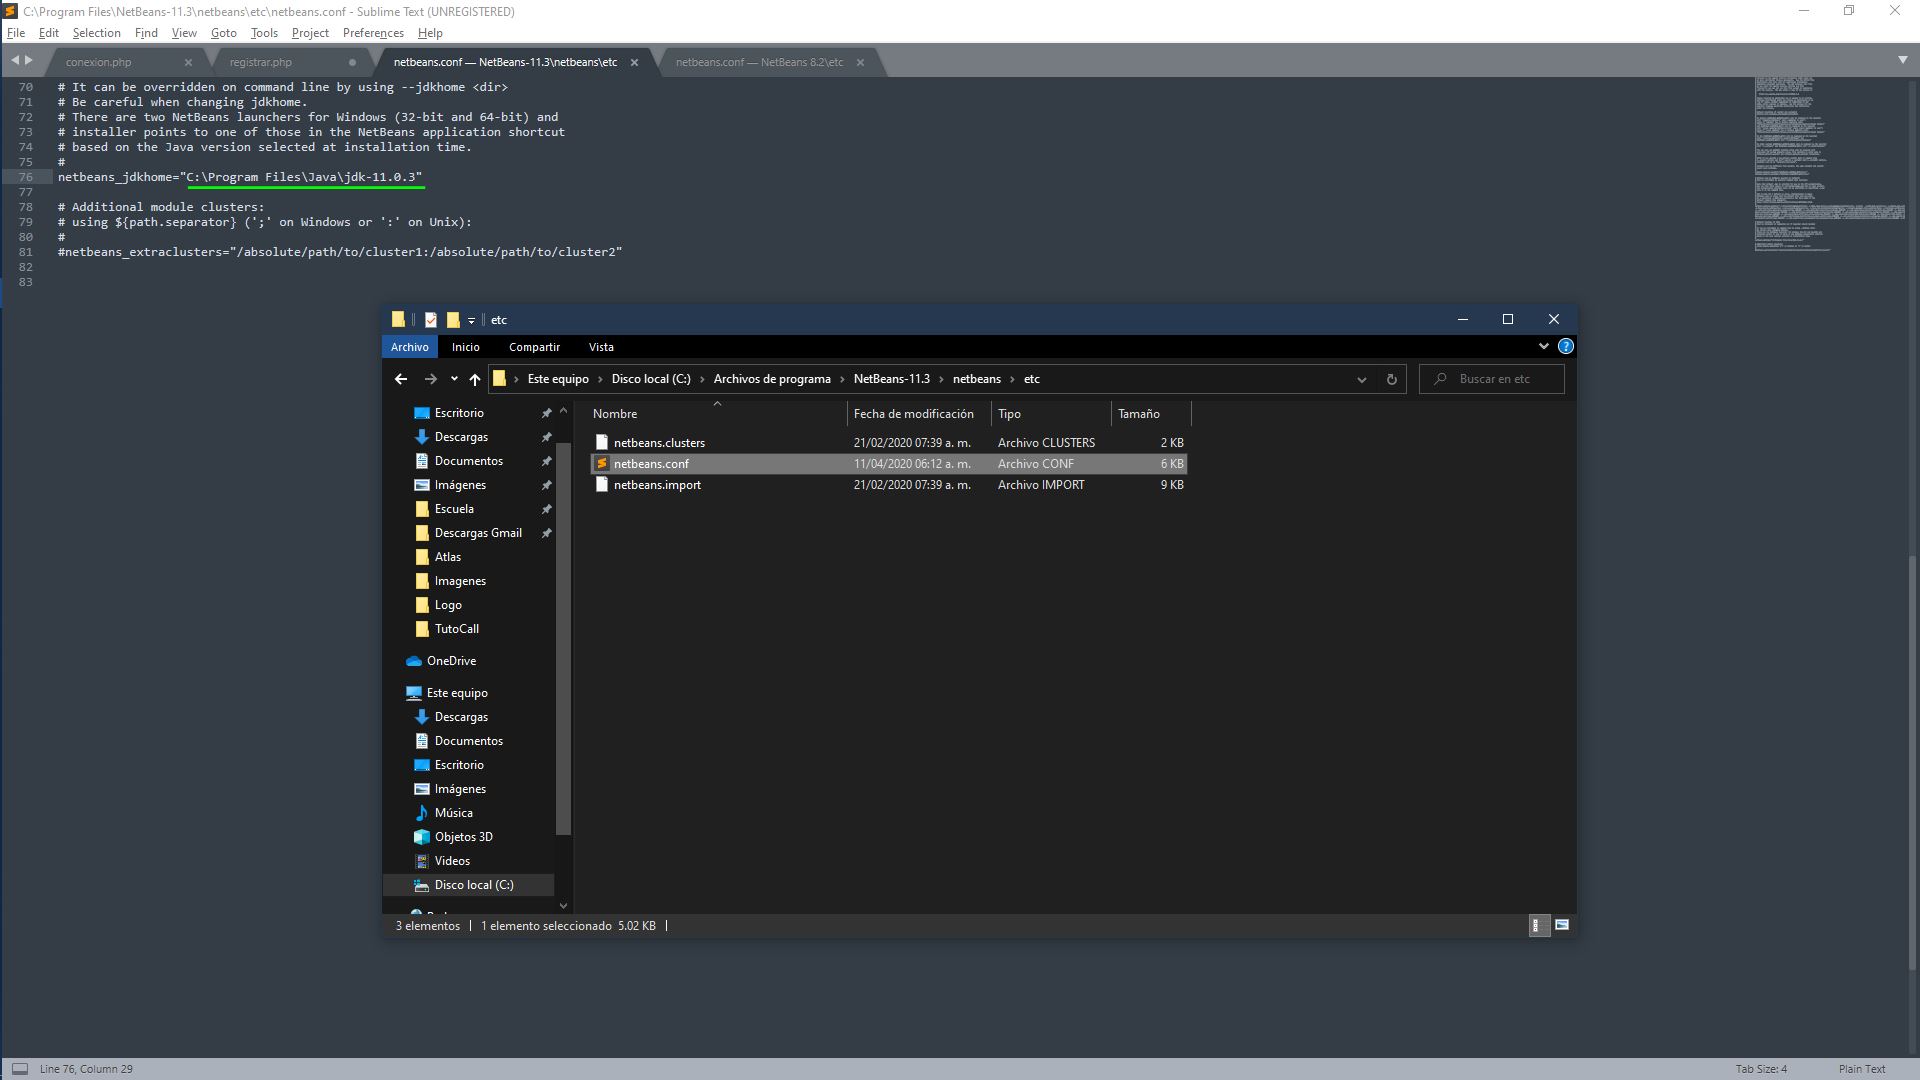Go forward in File Explorer
Viewport: 1920px width, 1080px height.
point(431,379)
